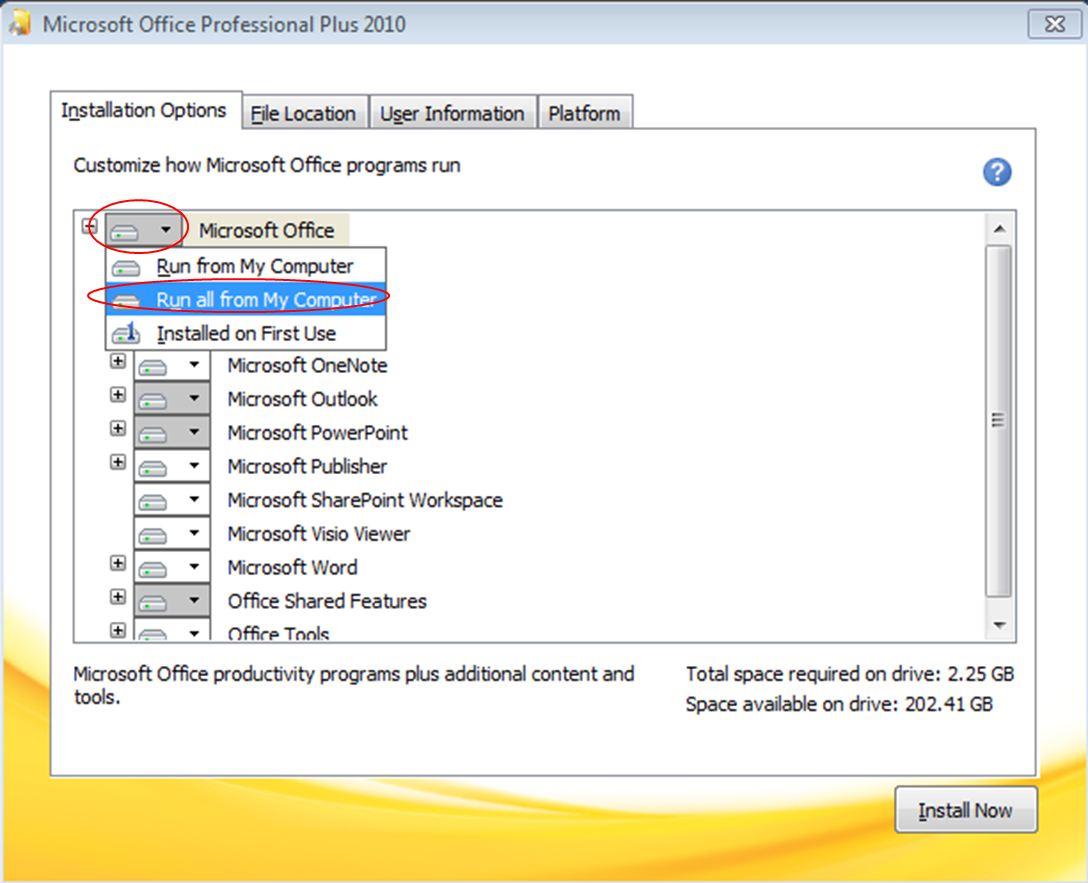
Task: Choose Run from My Computer option
Action: click(x=246, y=266)
